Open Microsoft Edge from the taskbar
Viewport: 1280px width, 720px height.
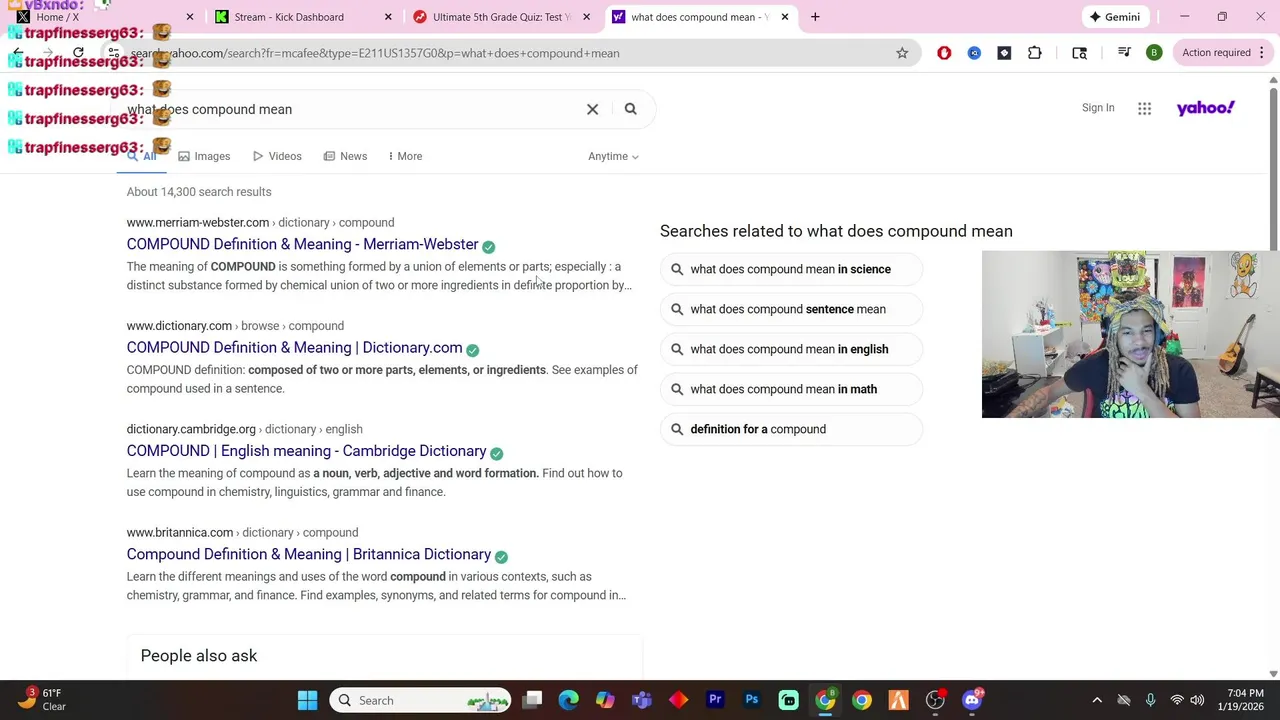[x=568, y=700]
